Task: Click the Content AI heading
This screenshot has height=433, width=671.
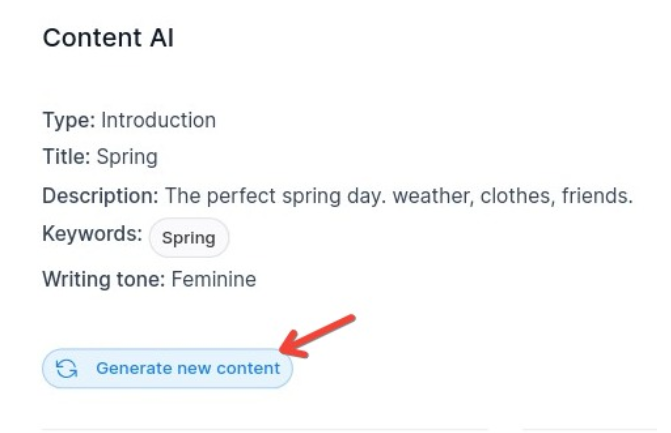Action: (x=108, y=40)
